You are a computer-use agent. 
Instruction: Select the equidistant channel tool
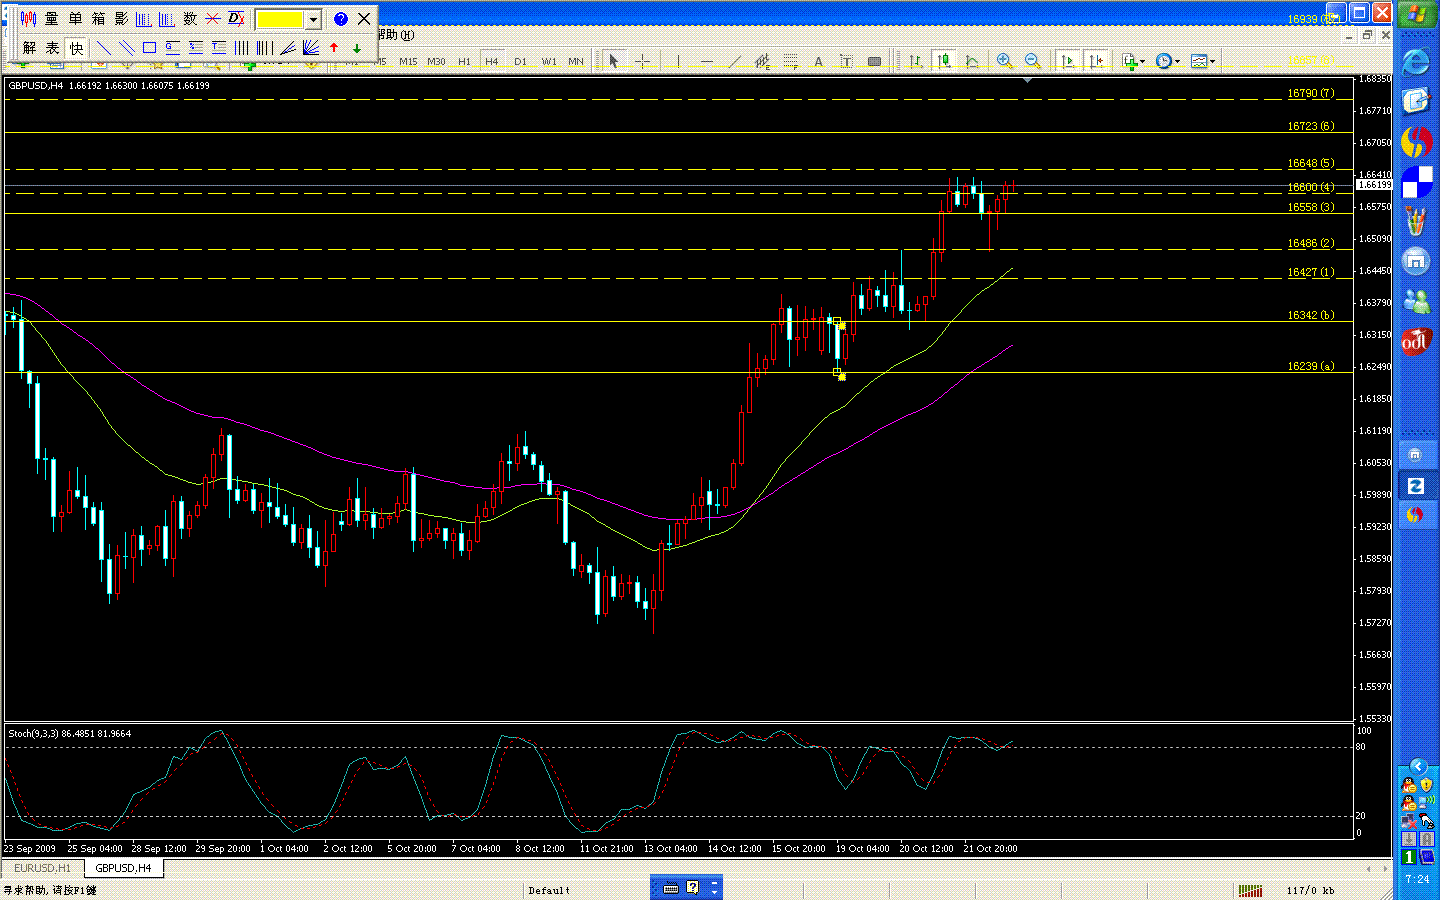[x=763, y=62]
